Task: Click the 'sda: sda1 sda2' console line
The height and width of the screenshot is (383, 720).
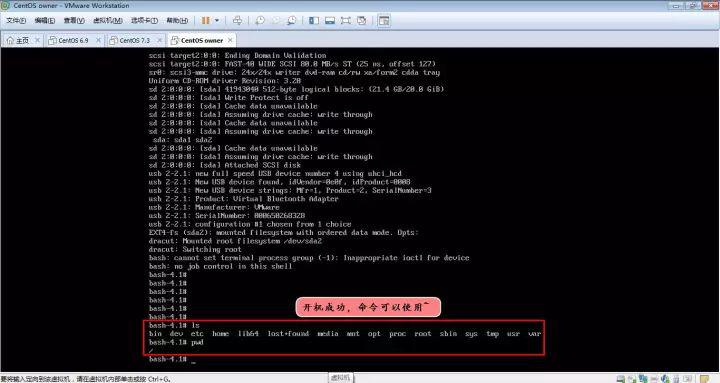Action: click(x=182, y=140)
